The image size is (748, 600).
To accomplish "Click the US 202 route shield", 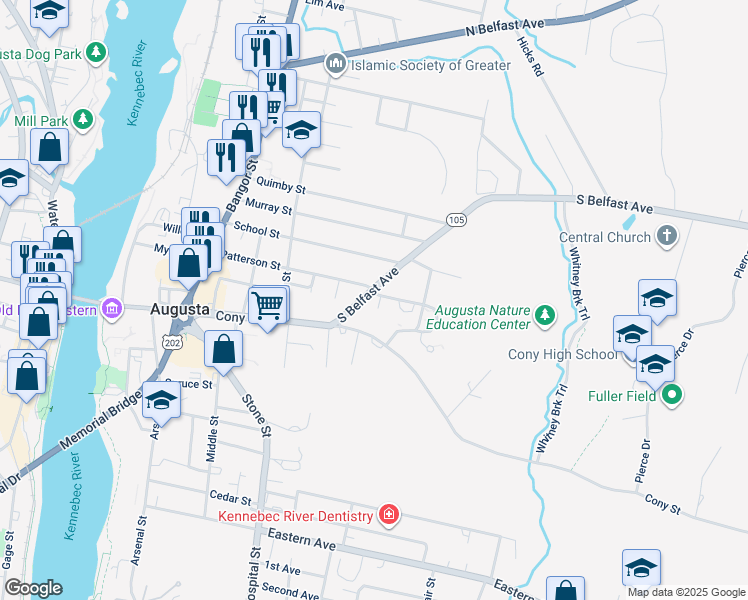I will pyautogui.click(x=172, y=342).
